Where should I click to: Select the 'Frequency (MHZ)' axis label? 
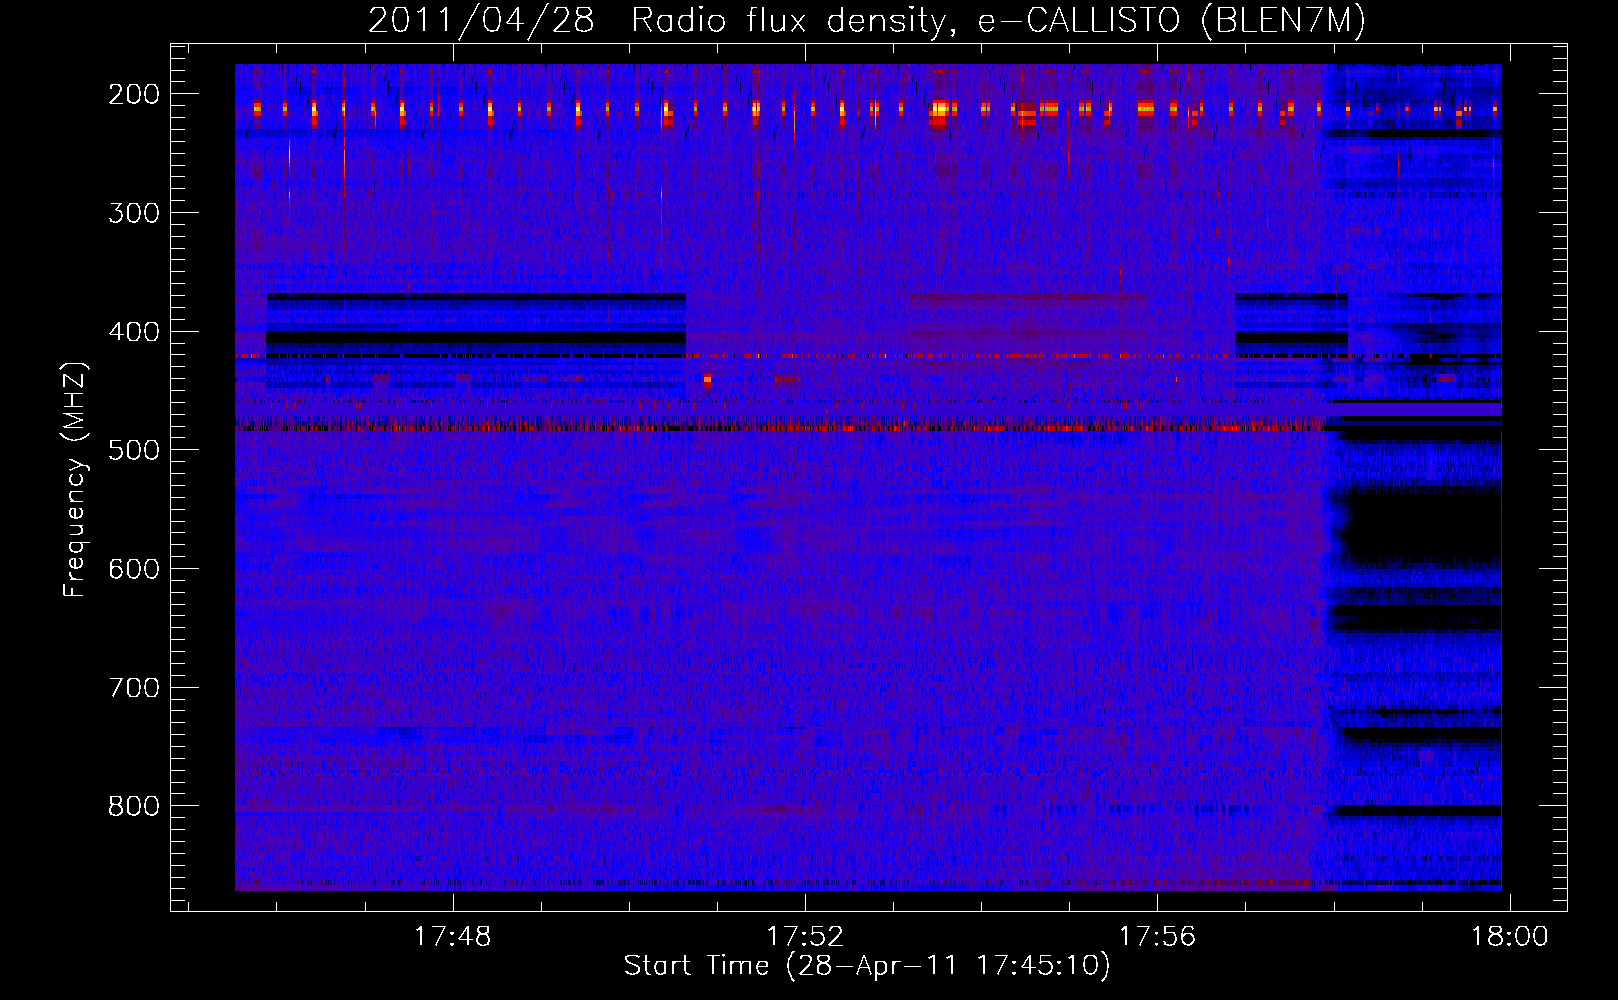(x=75, y=479)
